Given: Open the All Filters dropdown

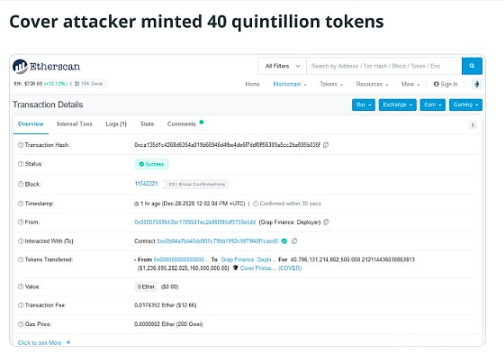Looking at the screenshot, I should tap(282, 66).
